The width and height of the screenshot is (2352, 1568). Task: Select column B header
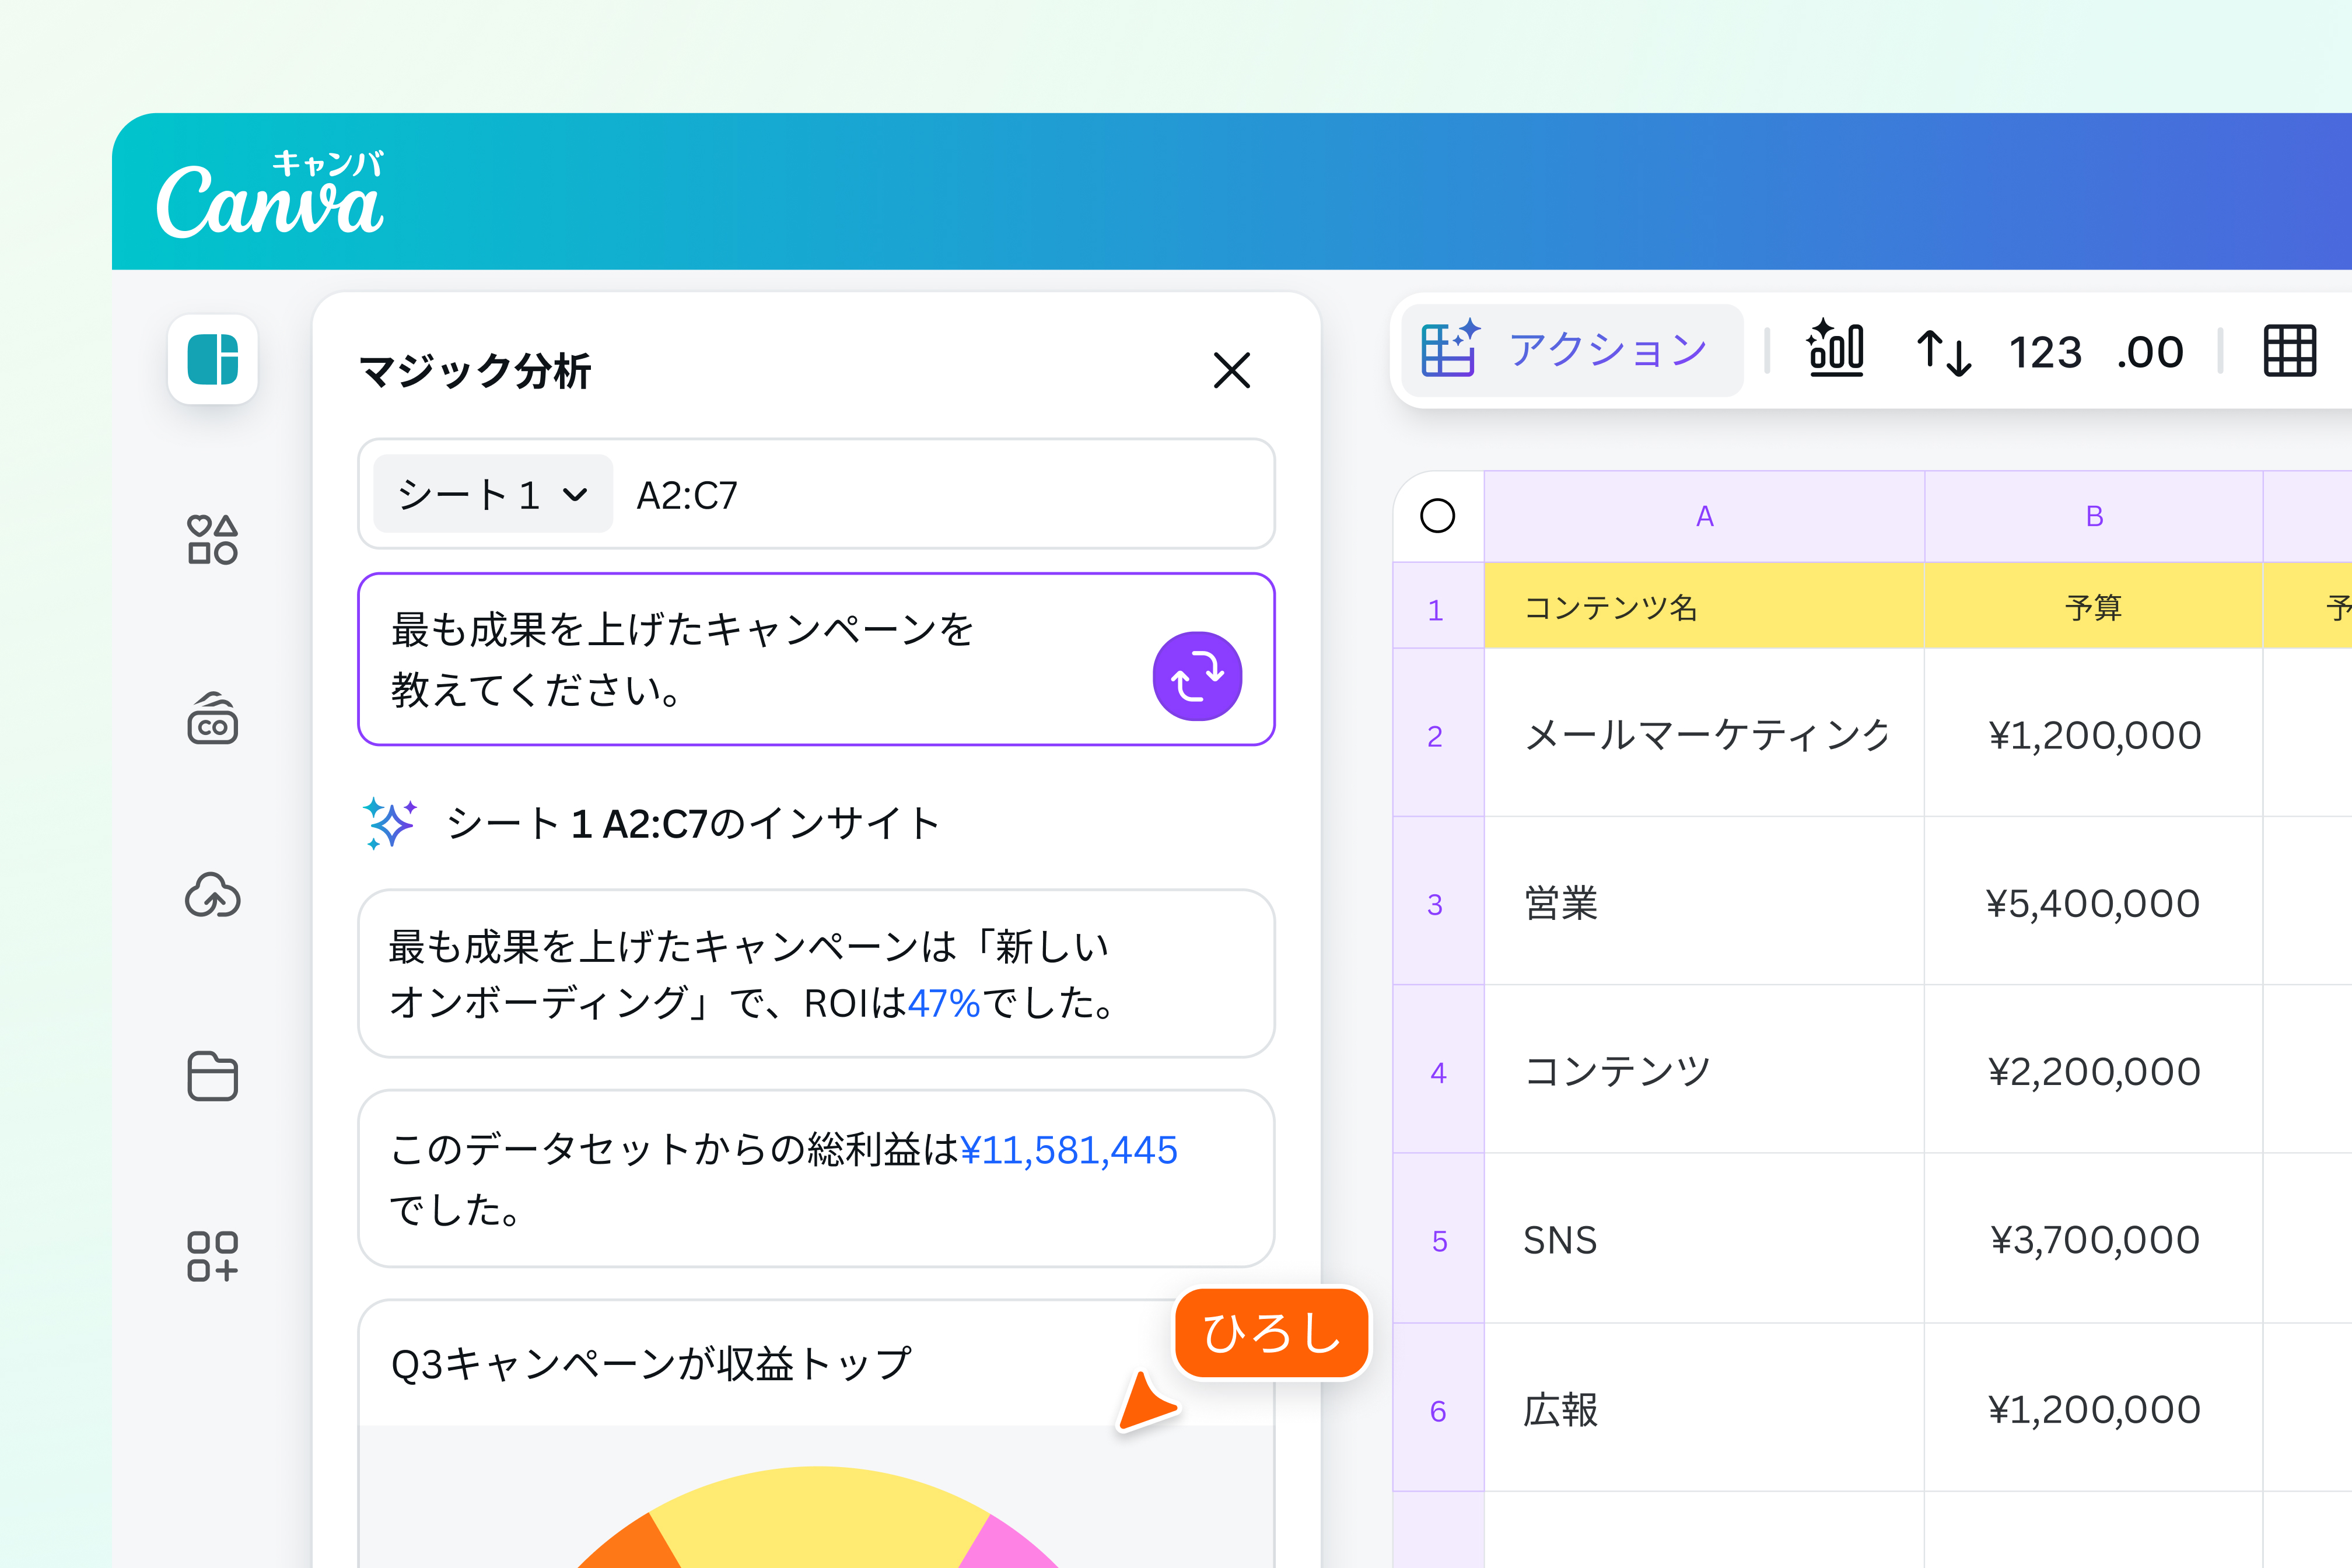coord(2093,516)
